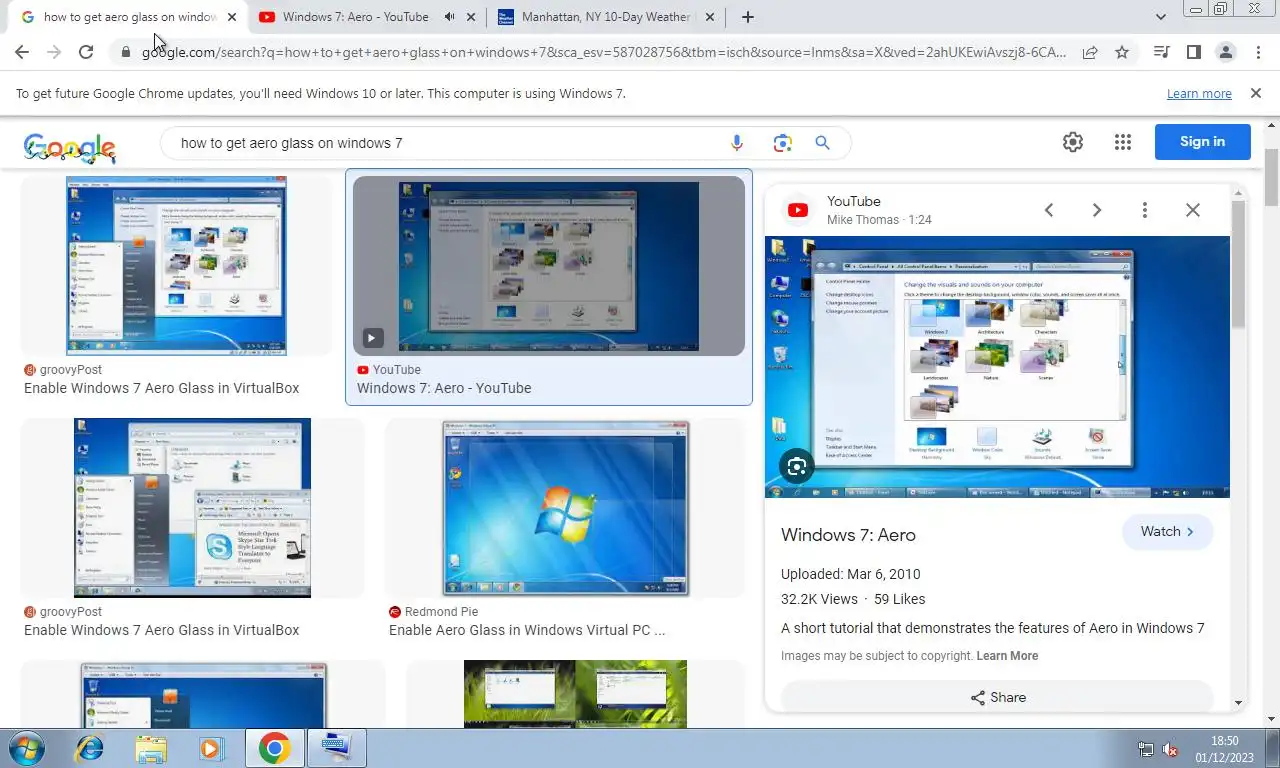The height and width of the screenshot is (768, 1280).
Task: Click the Lens search icon on preview image
Action: [797, 466]
